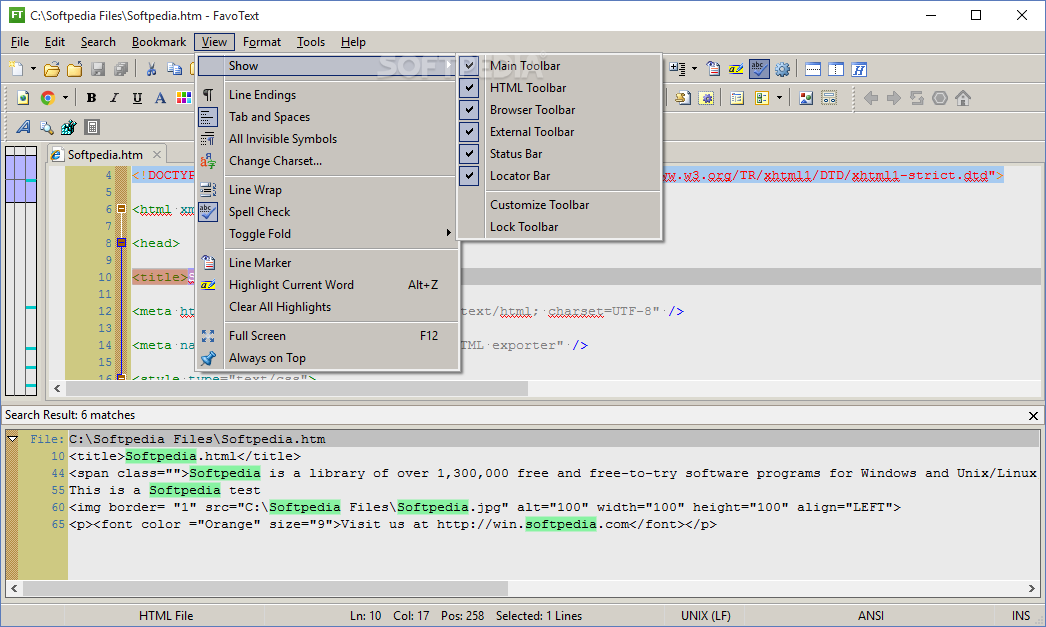Click the Save All icon

[x=121, y=69]
